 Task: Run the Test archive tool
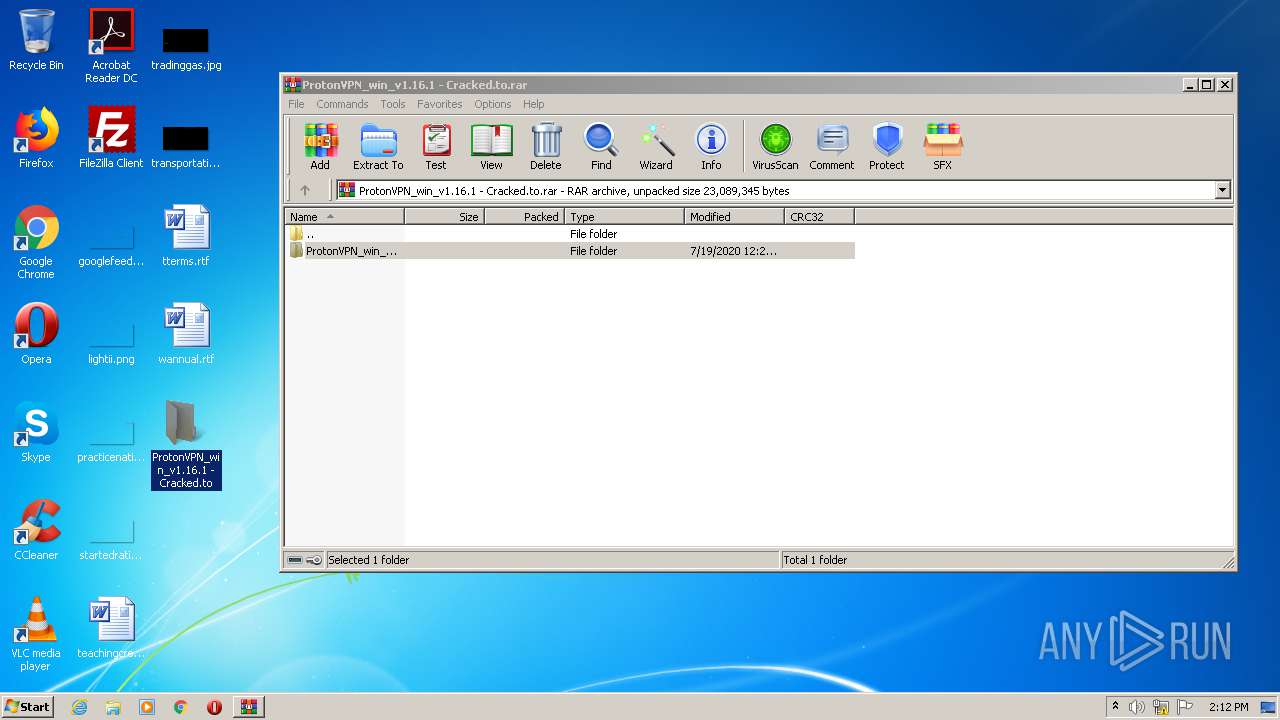click(436, 147)
